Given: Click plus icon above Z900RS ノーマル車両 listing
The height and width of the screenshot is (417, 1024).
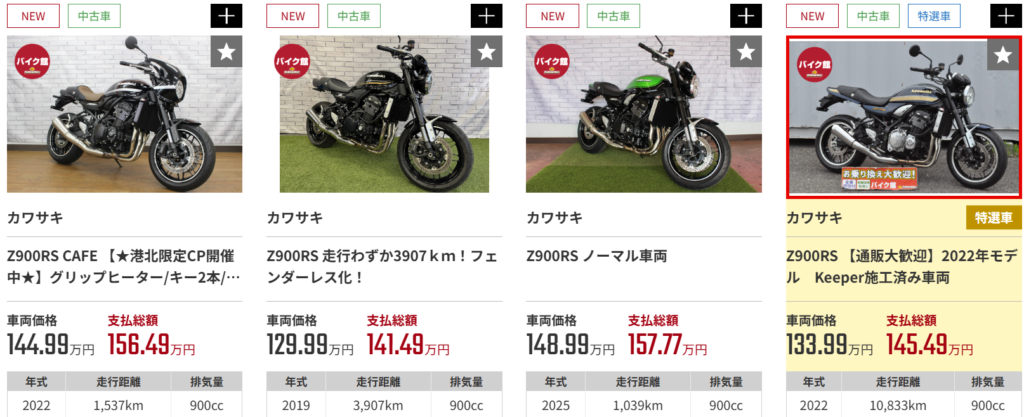Looking at the screenshot, I should click(x=746, y=16).
